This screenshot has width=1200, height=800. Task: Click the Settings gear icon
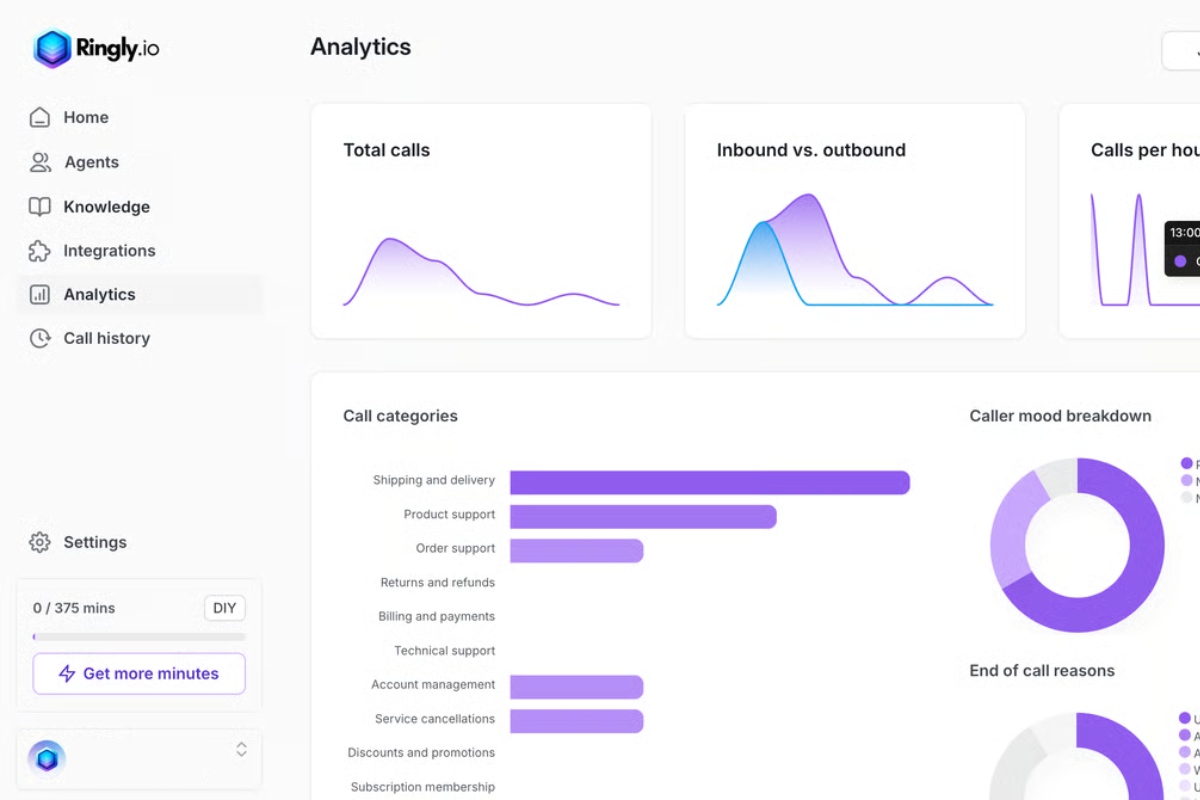(x=40, y=542)
